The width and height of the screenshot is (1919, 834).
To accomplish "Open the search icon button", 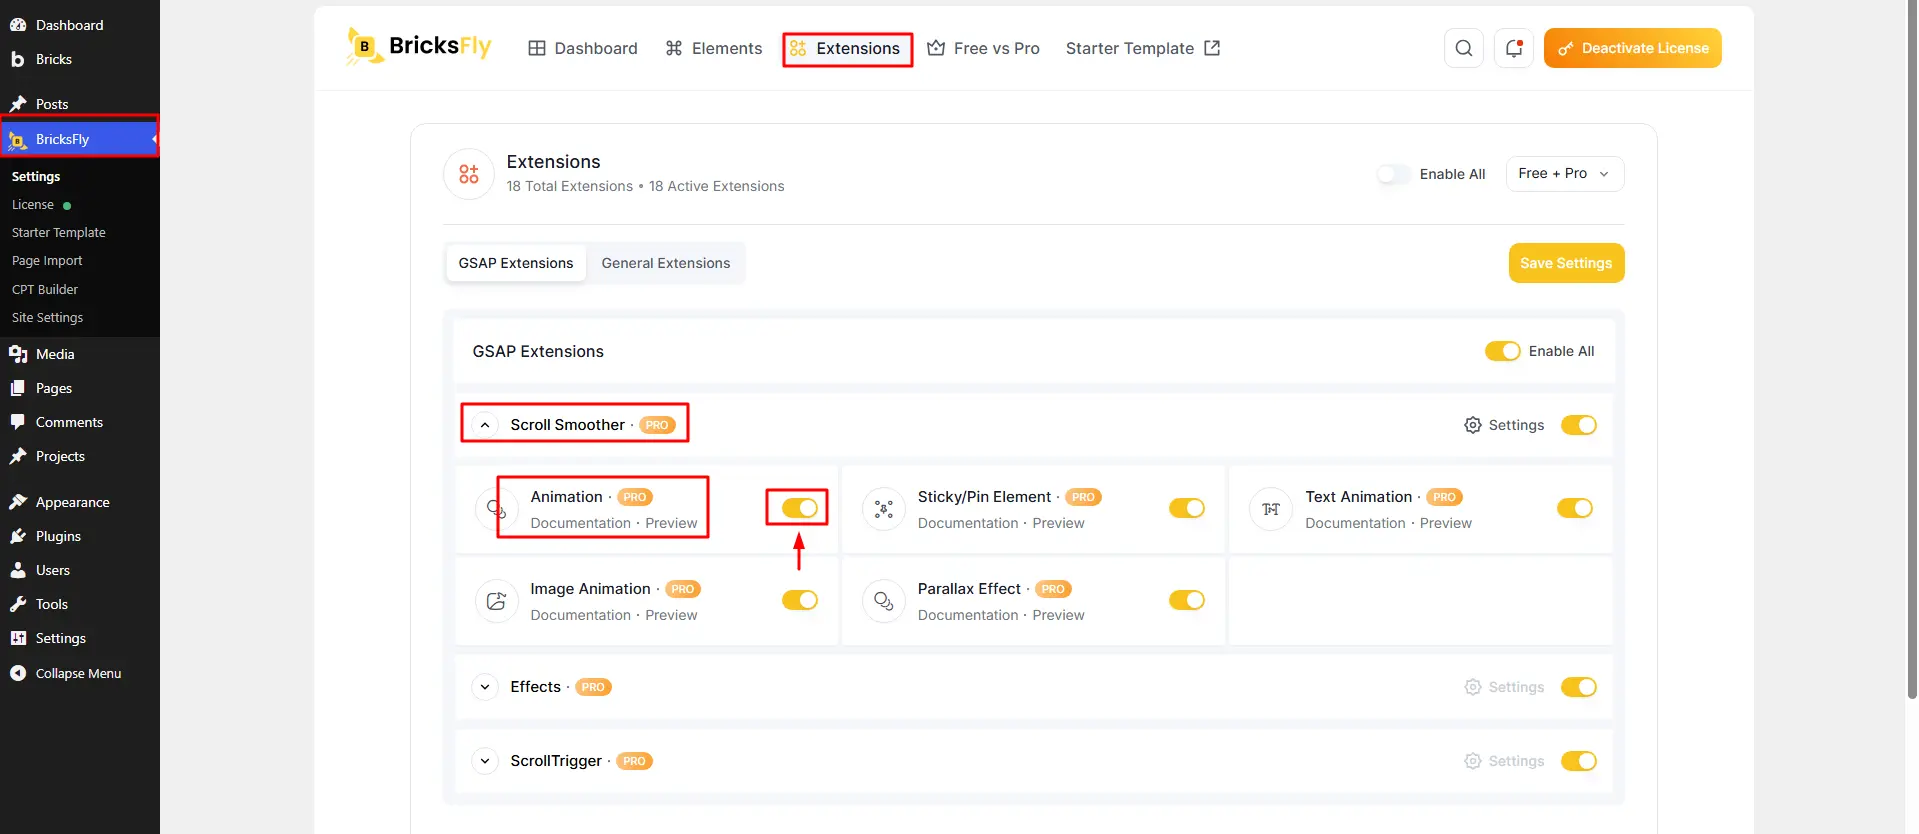I will click(1464, 48).
